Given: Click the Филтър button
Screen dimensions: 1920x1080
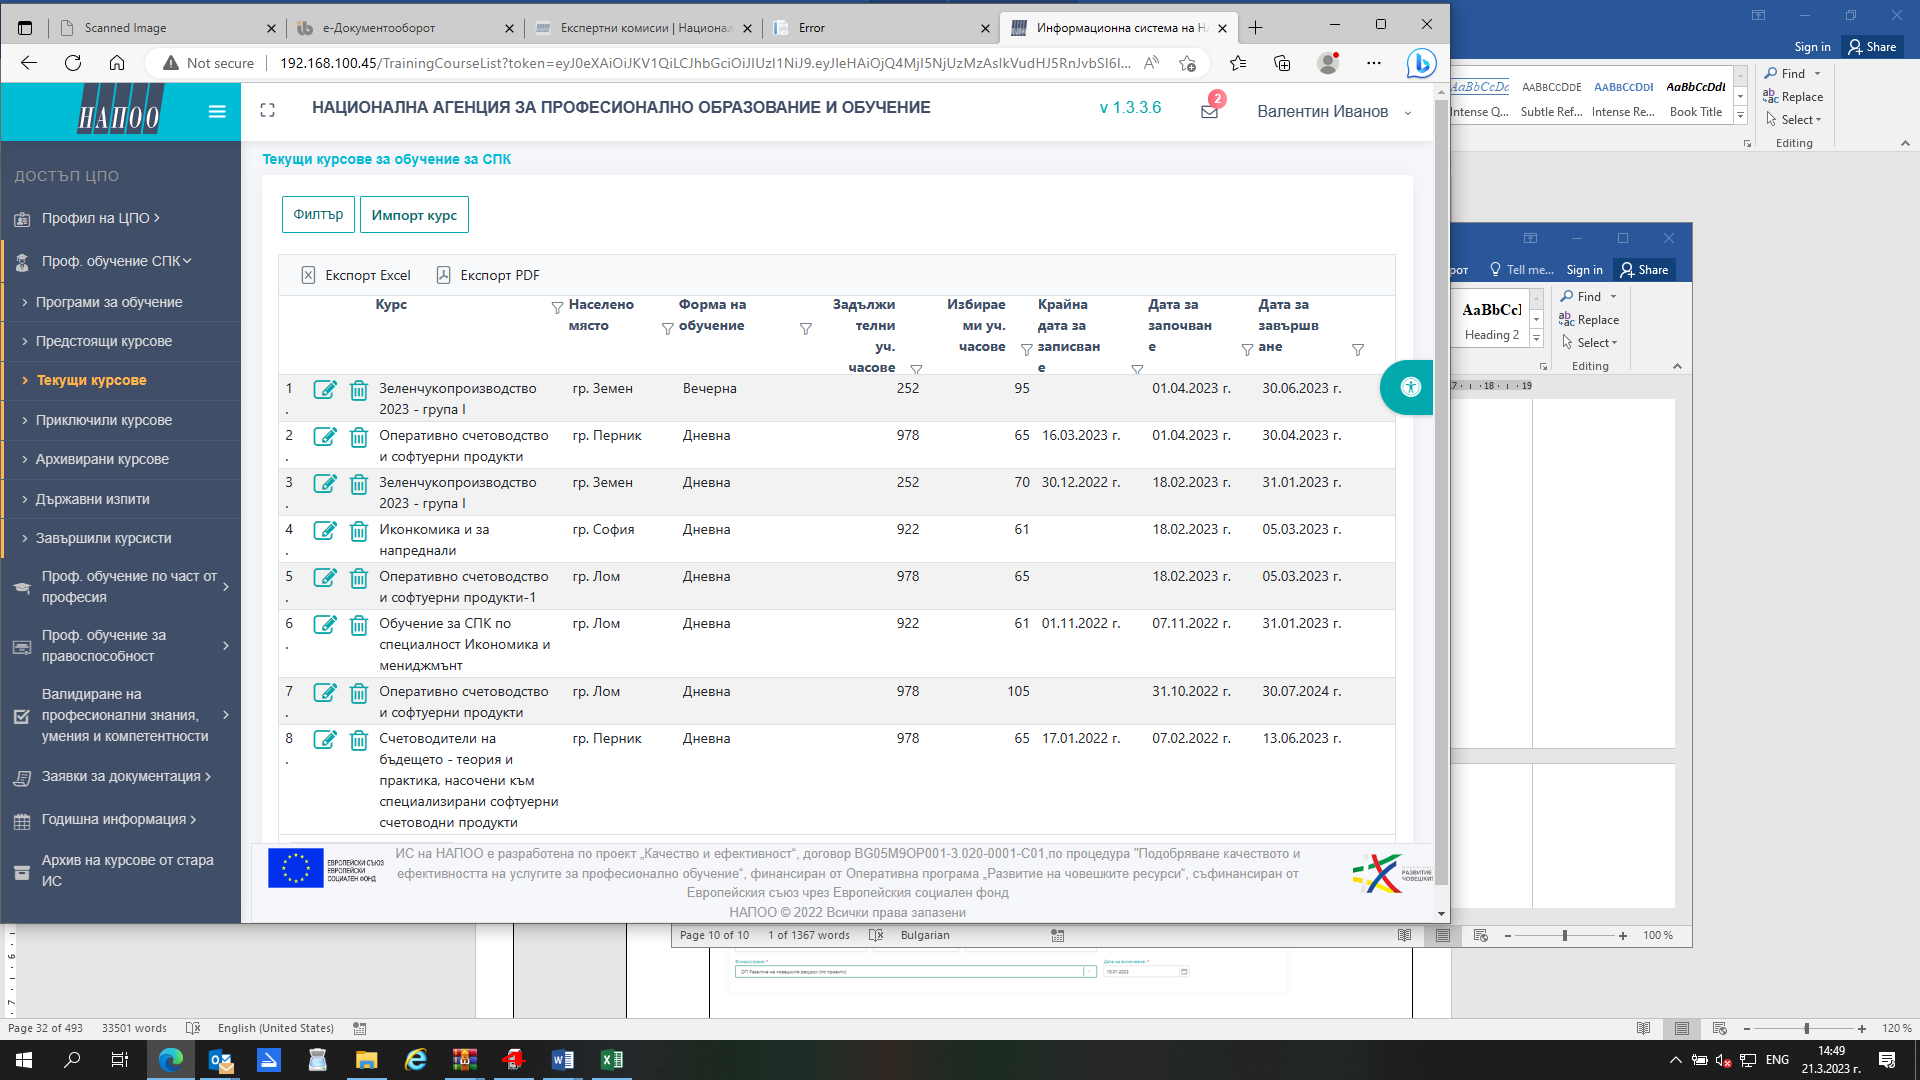Looking at the screenshot, I should click(318, 215).
